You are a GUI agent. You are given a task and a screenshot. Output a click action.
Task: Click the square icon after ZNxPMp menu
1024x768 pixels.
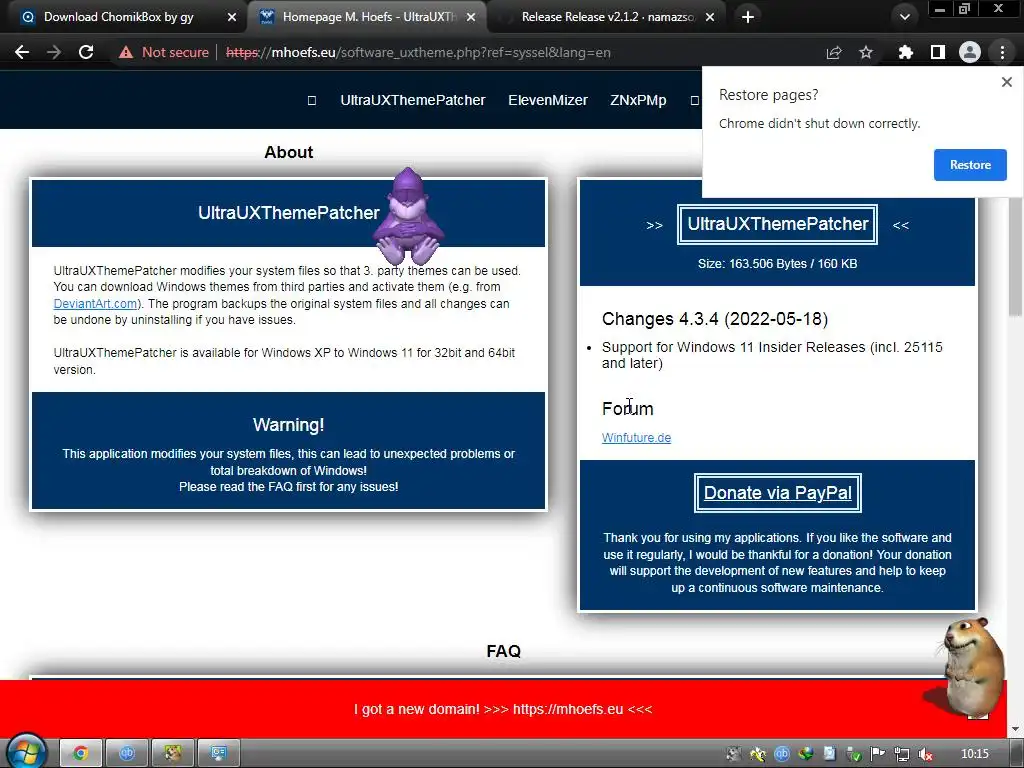pyautogui.click(x=694, y=100)
